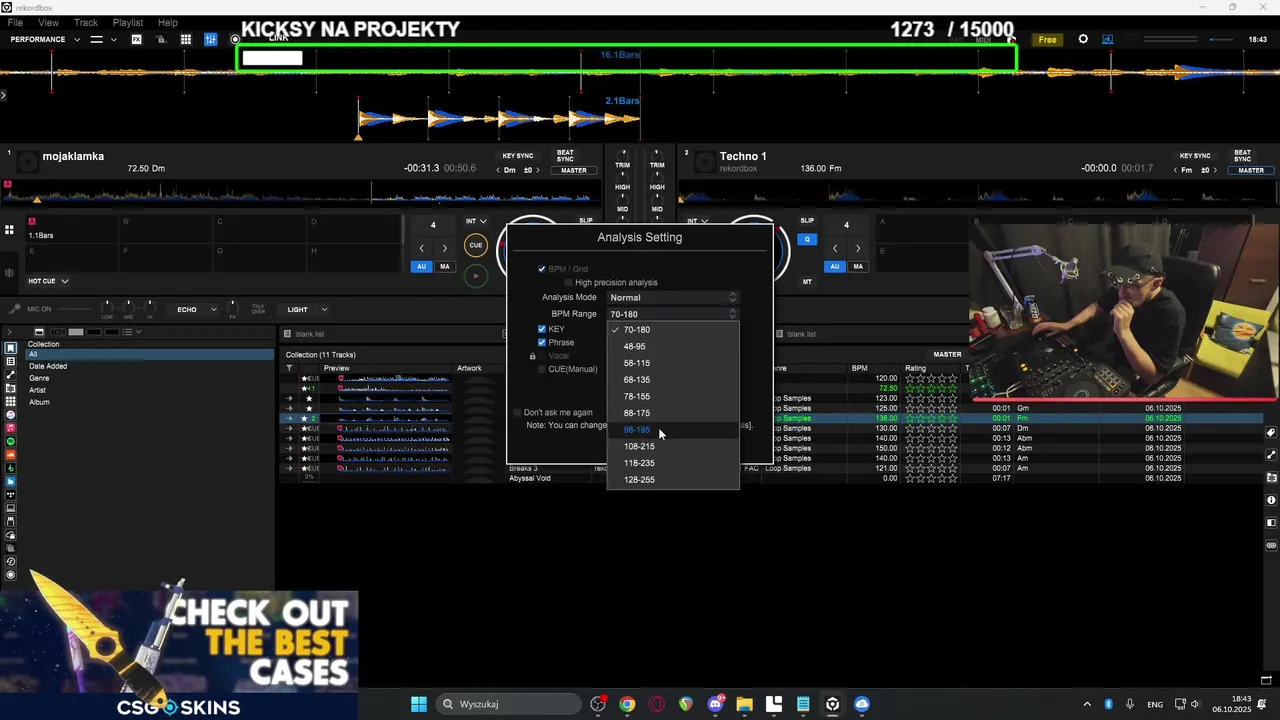
Task: Enable CUE(Manual) checkbox
Action: [542, 369]
